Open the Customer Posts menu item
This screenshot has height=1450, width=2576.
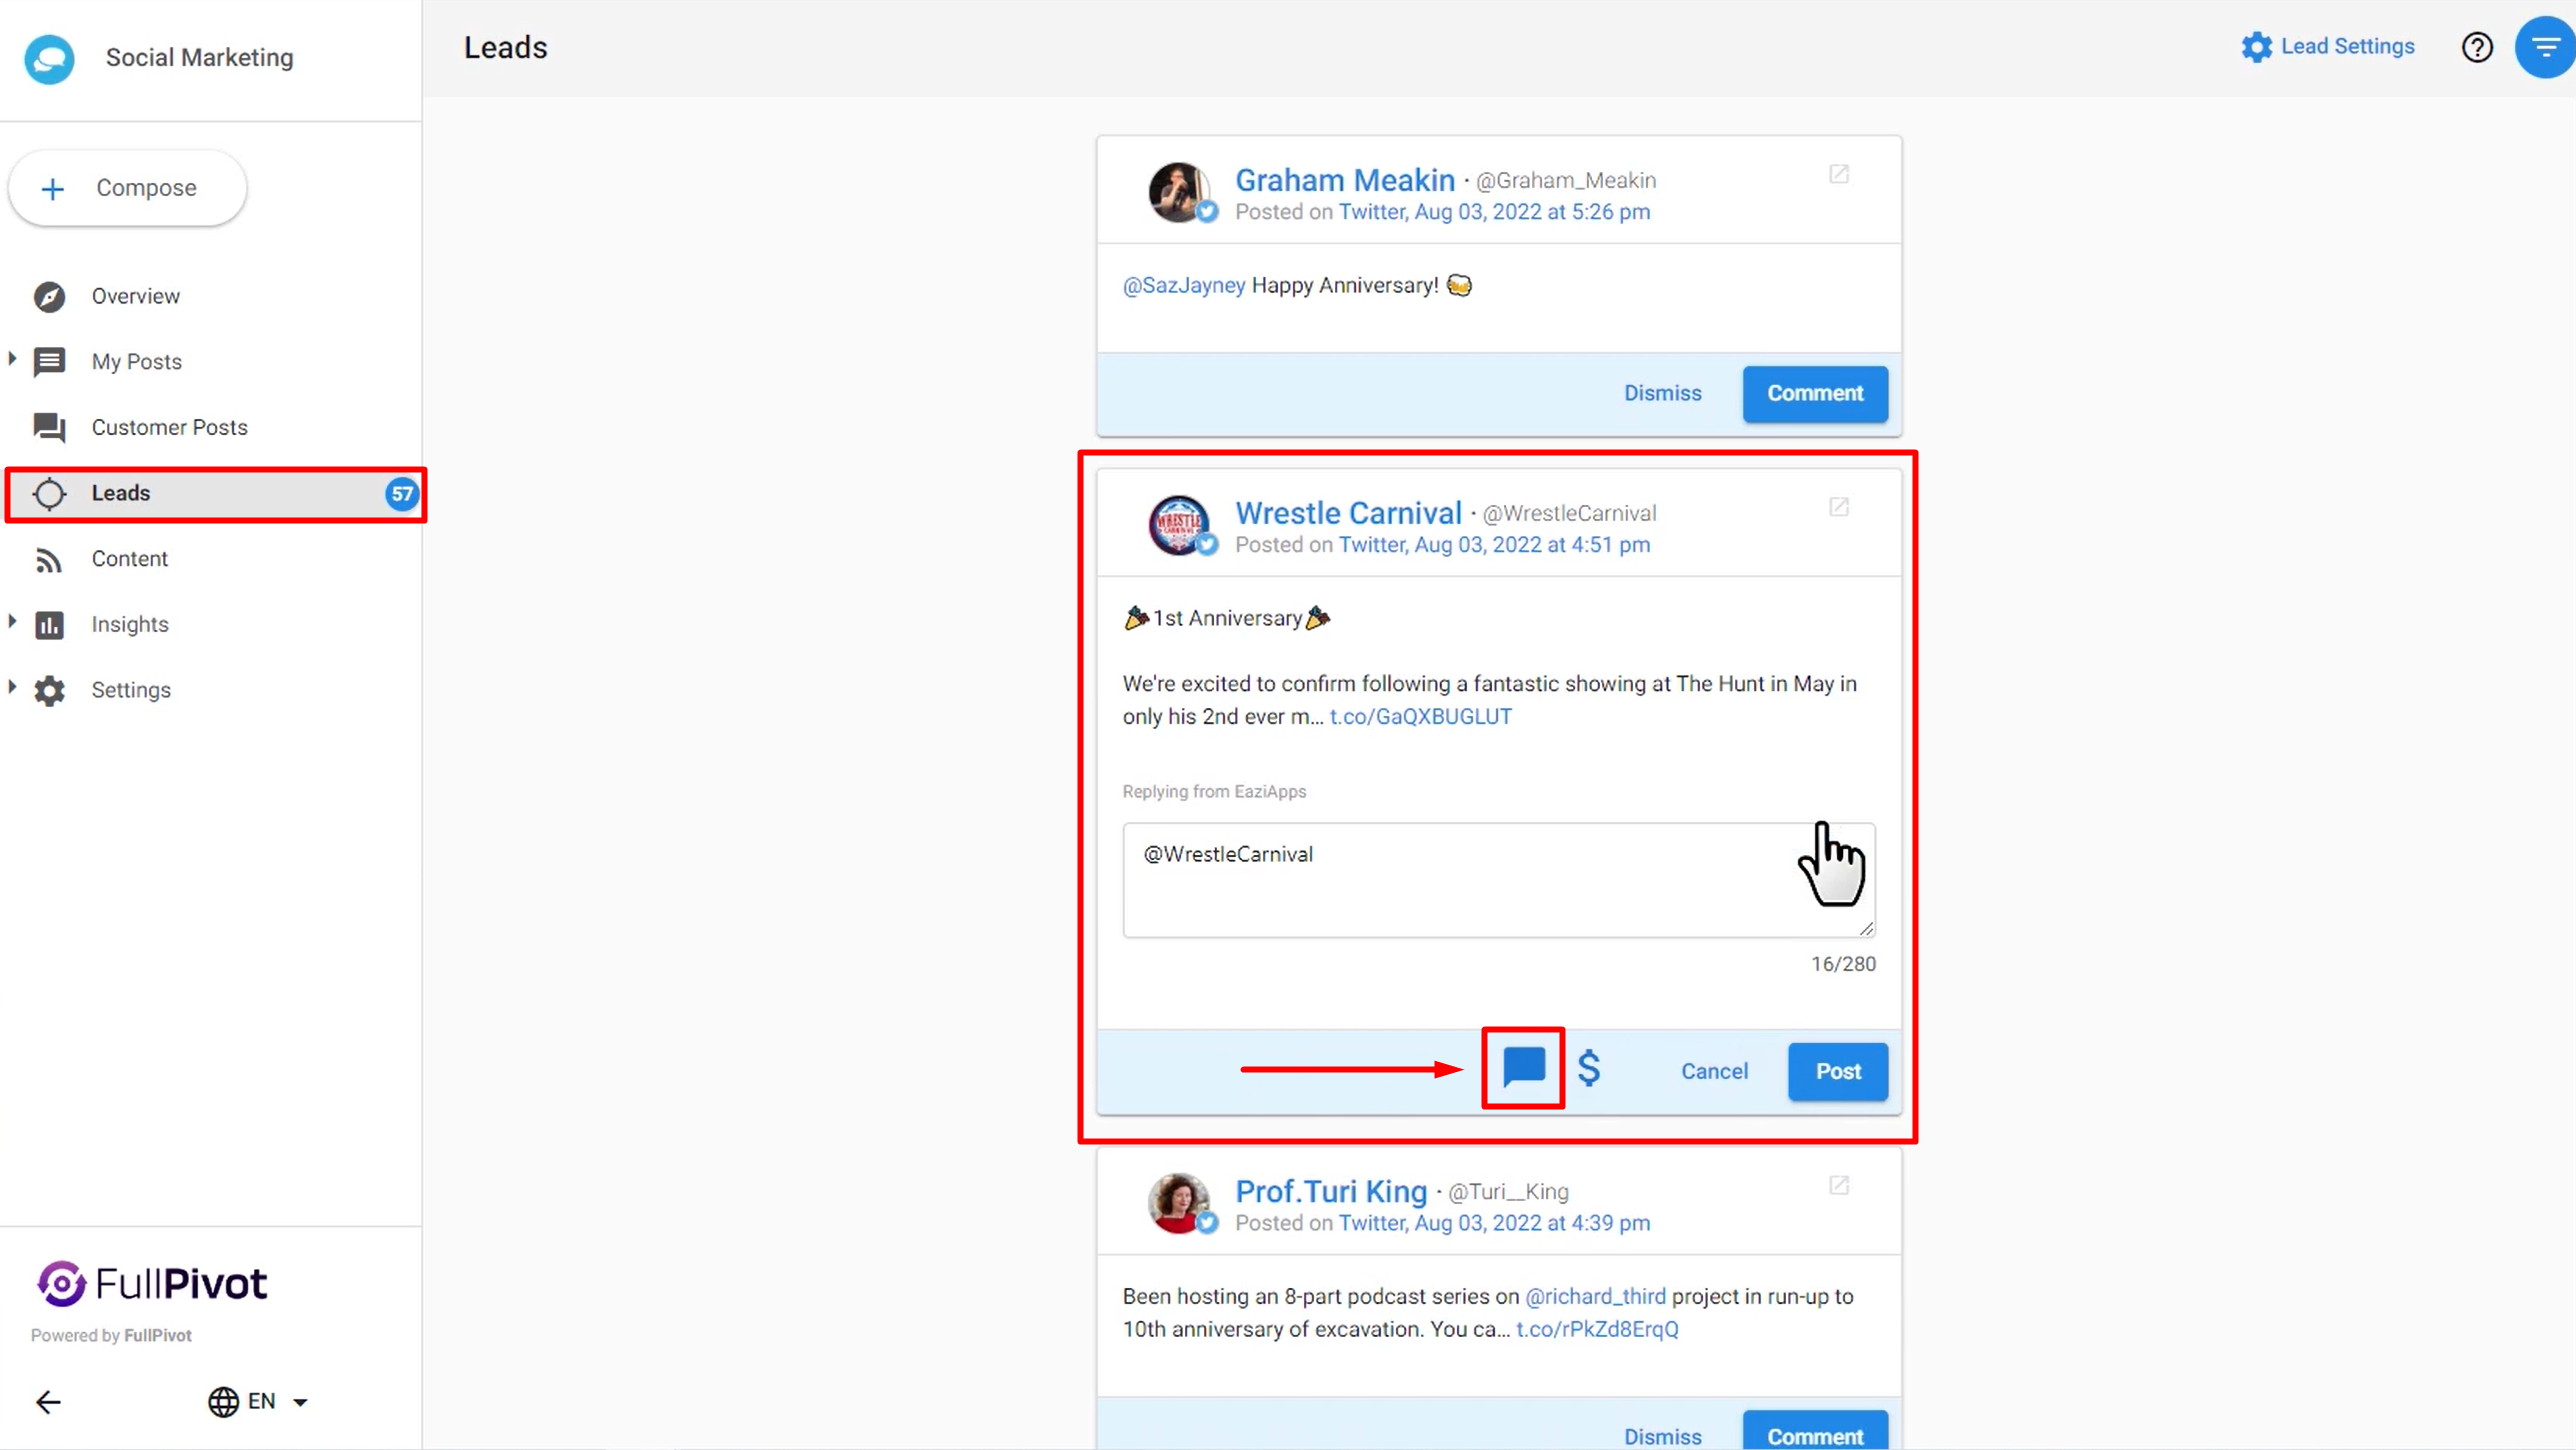[x=170, y=428]
